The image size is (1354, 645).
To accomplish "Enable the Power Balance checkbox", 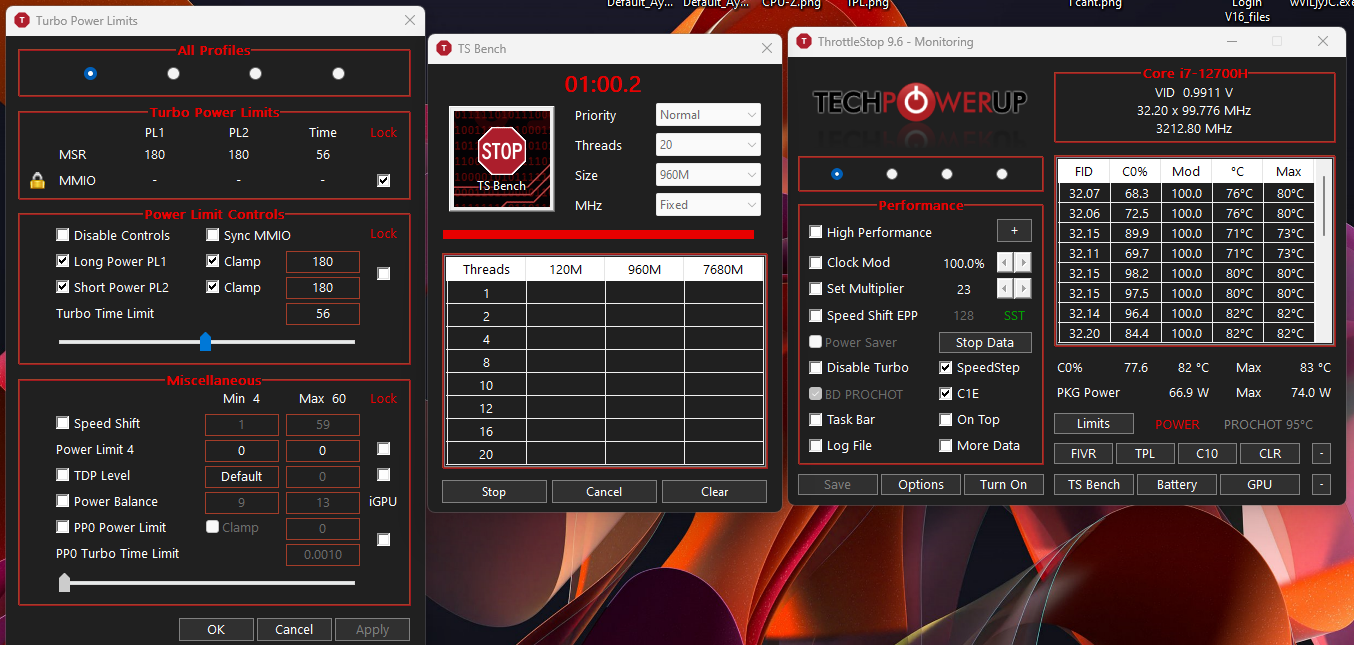I will [x=63, y=501].
